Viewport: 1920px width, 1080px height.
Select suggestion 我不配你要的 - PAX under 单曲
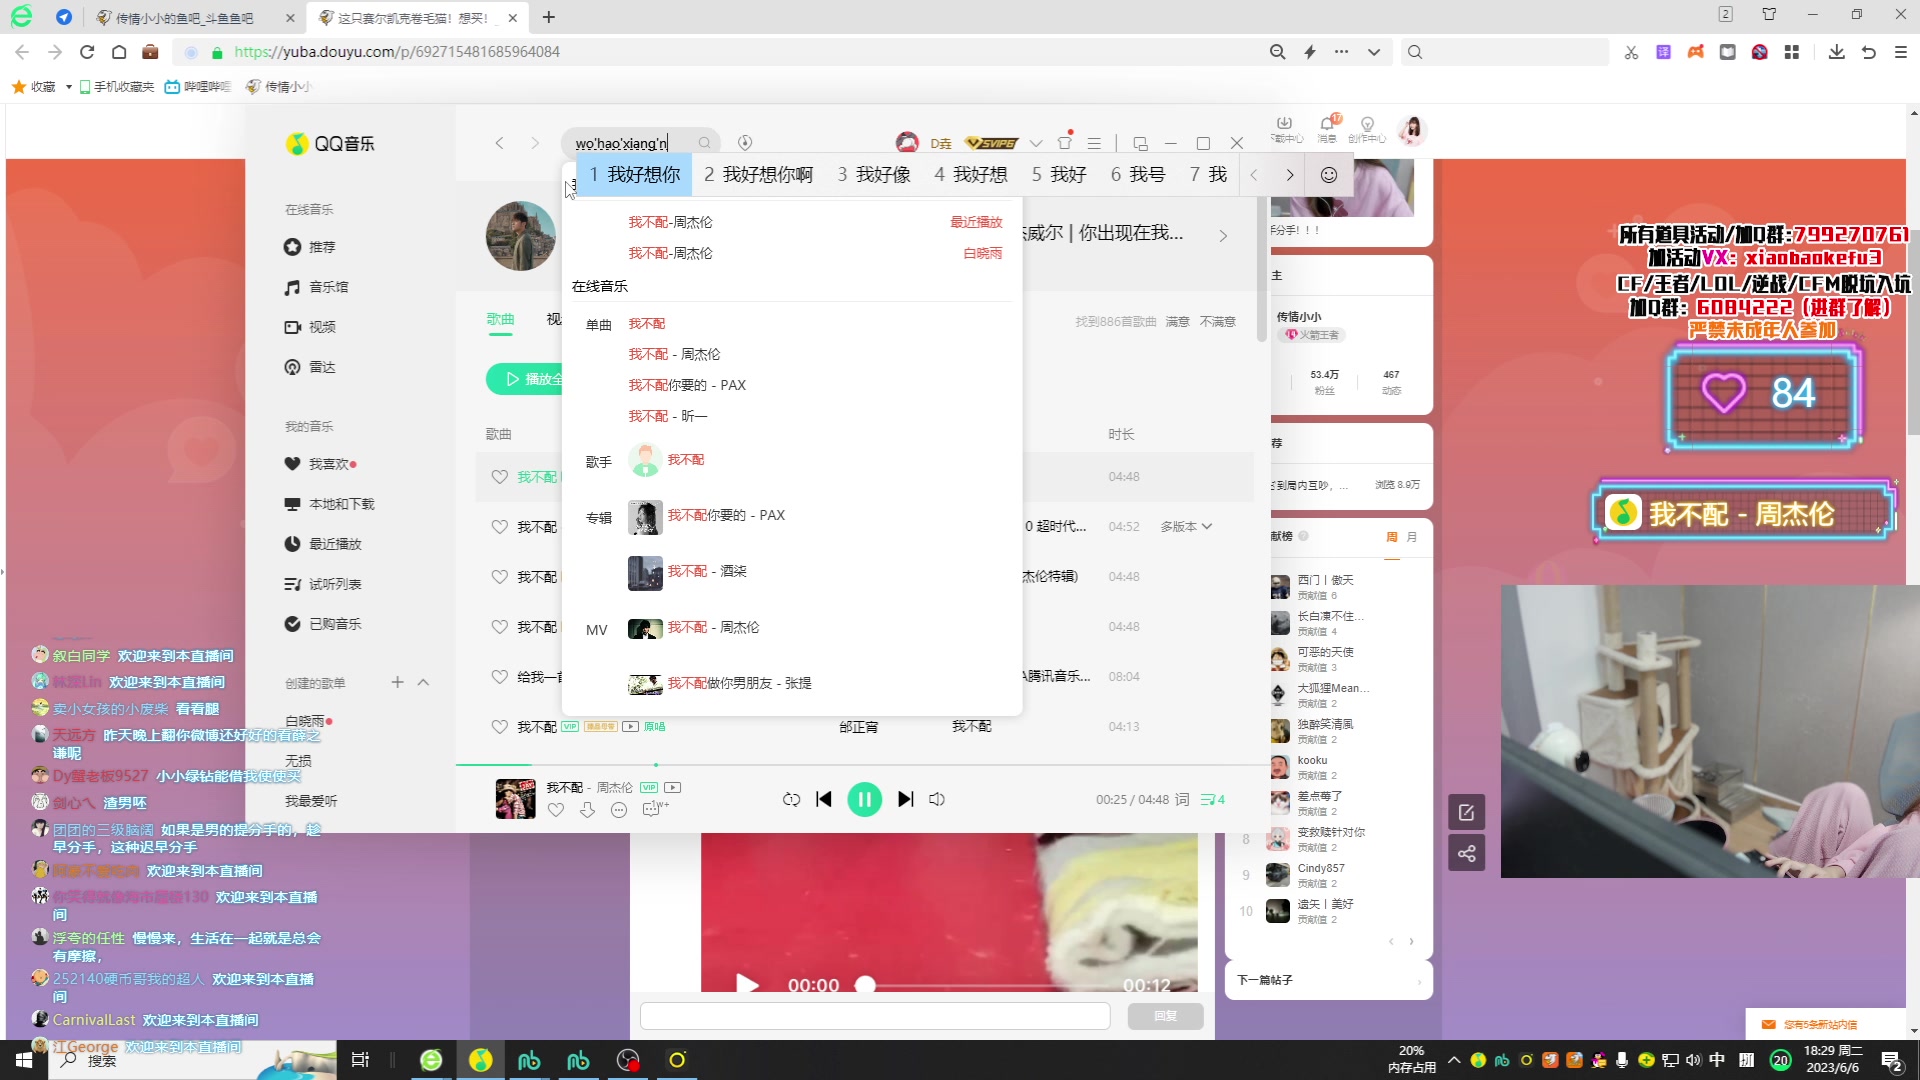(x=687, y=385)
